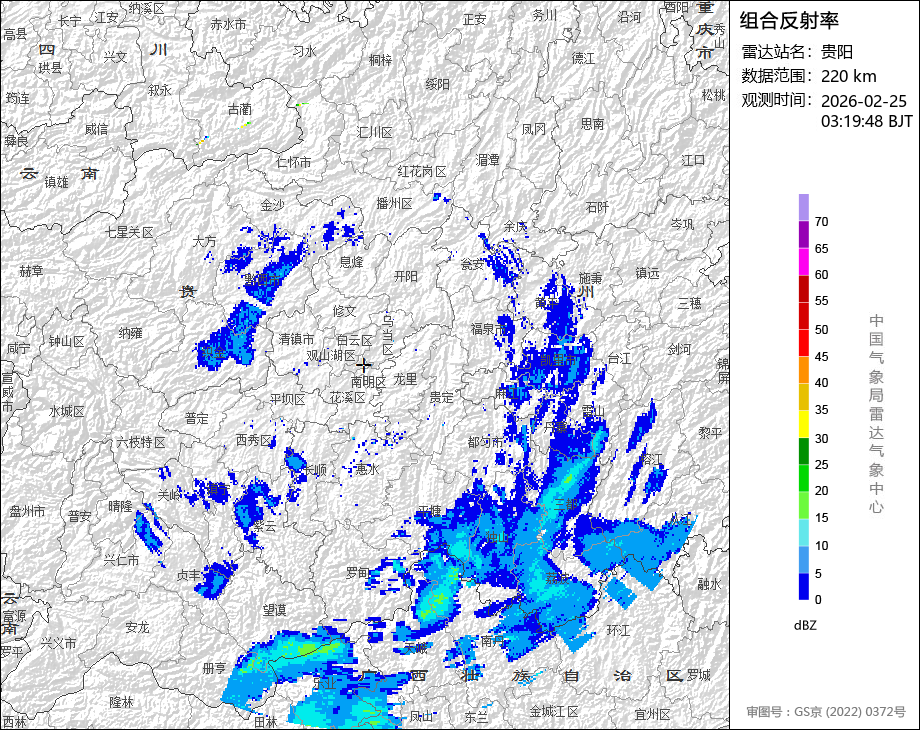
Task: Click the 古蔺 map label
Action: pos(239,109)
